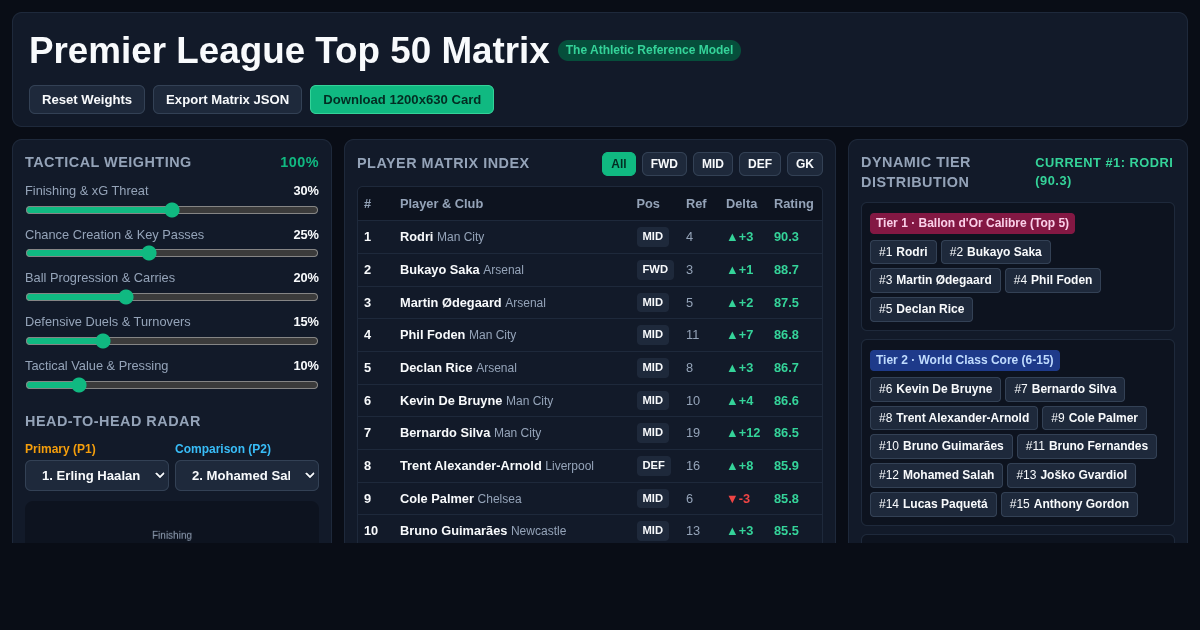1200x630 pixels.
Task: Filter players by GK position
Action: click(805, 164)
